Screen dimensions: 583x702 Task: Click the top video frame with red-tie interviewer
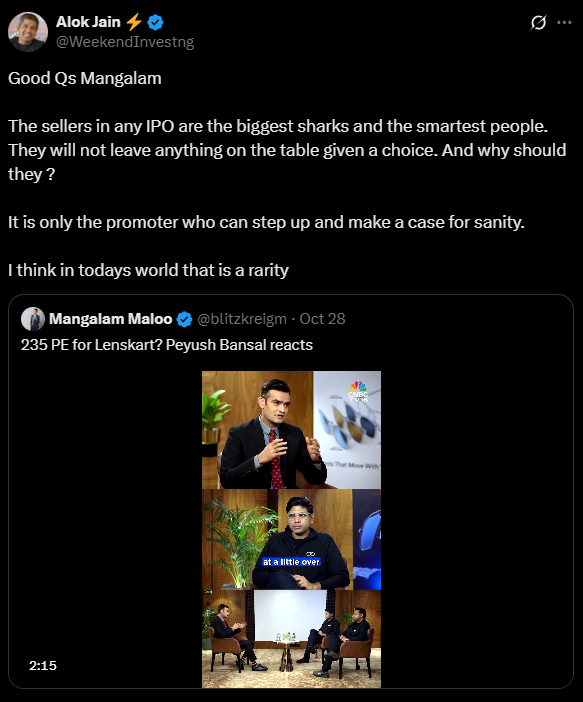point(291,430)
